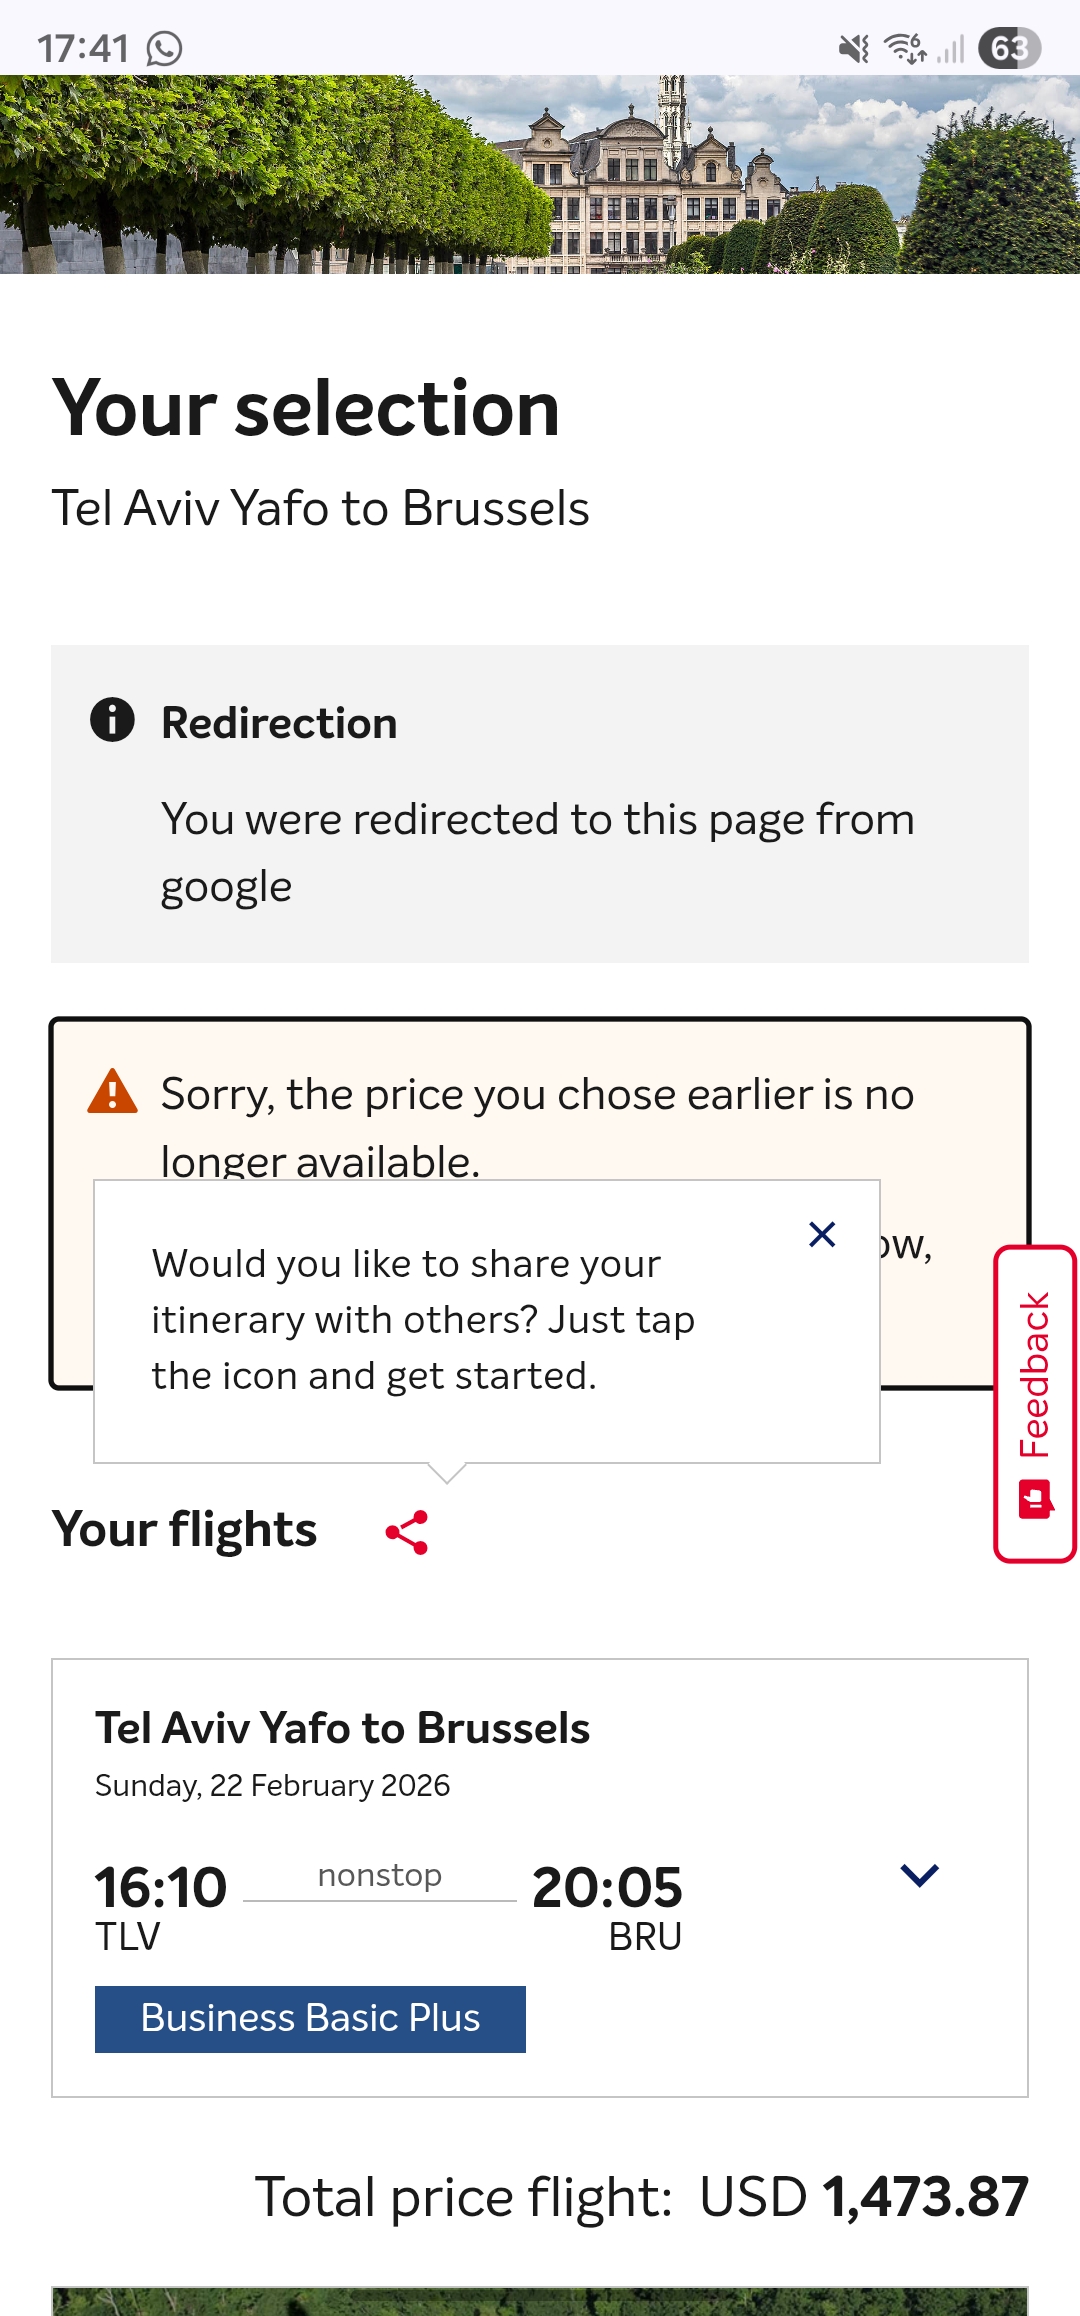1080x2316 pixels.
Task: Tap the 16:10 TLV departure time
Action: pos(161,1888)
